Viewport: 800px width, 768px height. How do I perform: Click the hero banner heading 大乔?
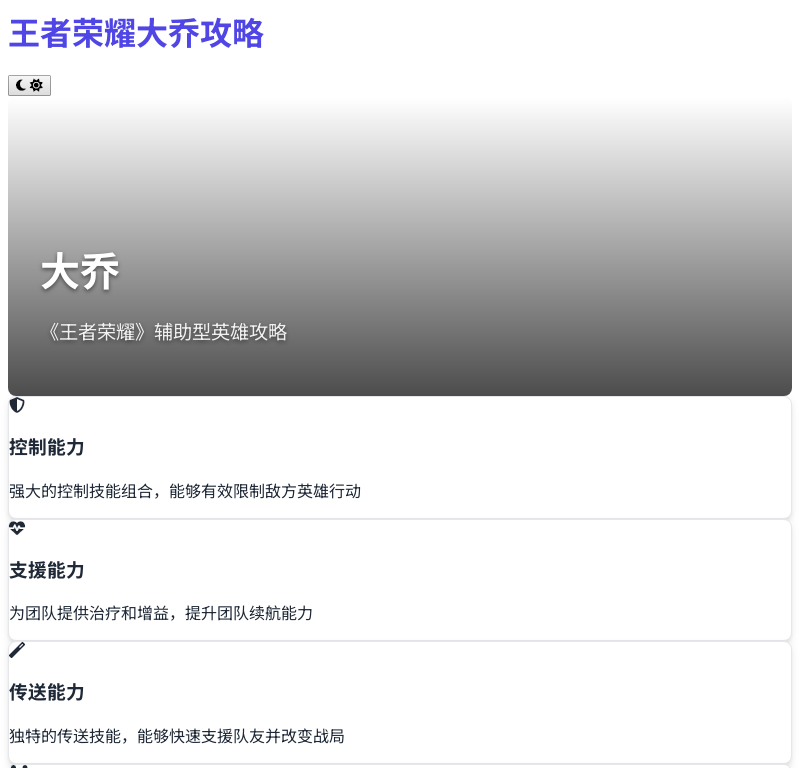click(80, 272)
